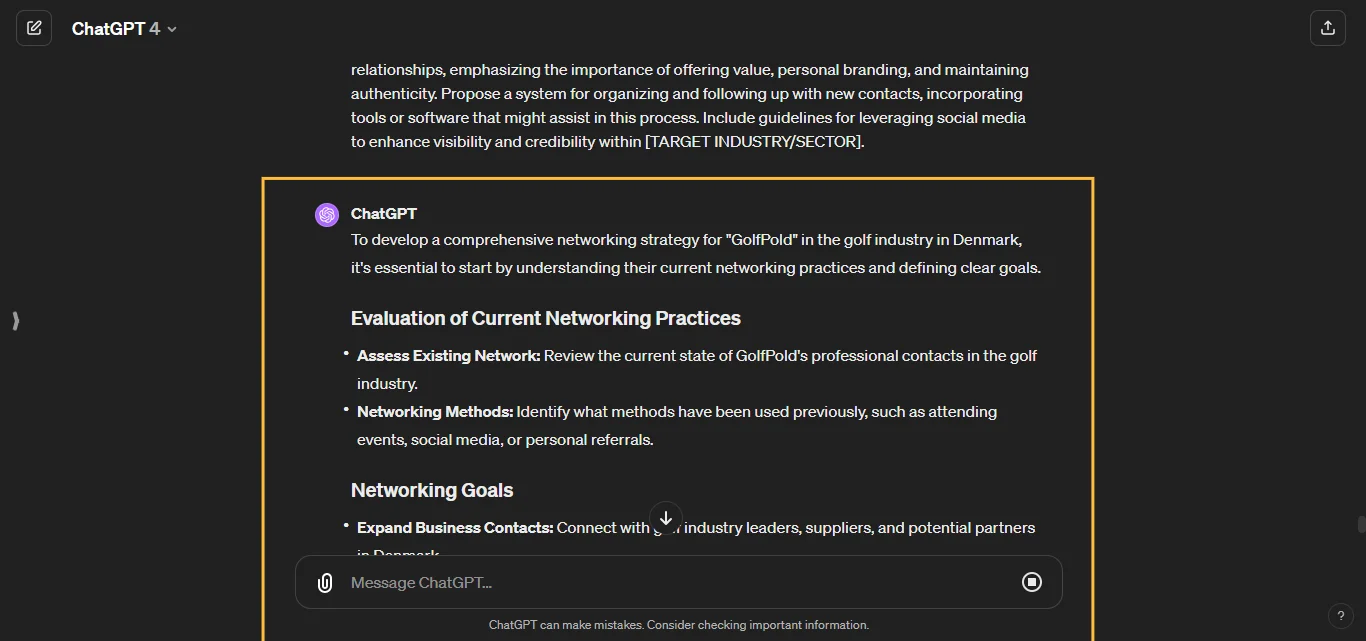The width and height of the screenshot is (1366, 641).
Task: Open help using the question mark icon
Action: pos(1341,616)
